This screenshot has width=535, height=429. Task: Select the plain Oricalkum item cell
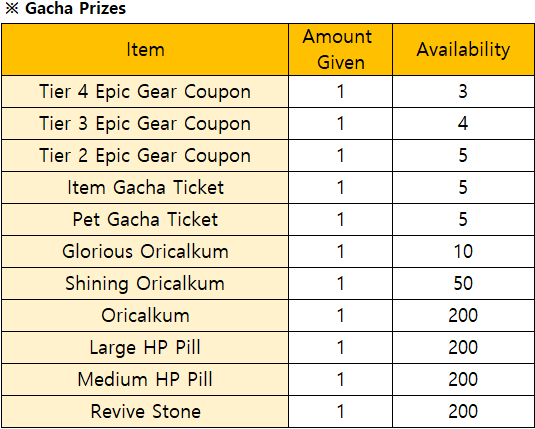click(x=145, y=315)
